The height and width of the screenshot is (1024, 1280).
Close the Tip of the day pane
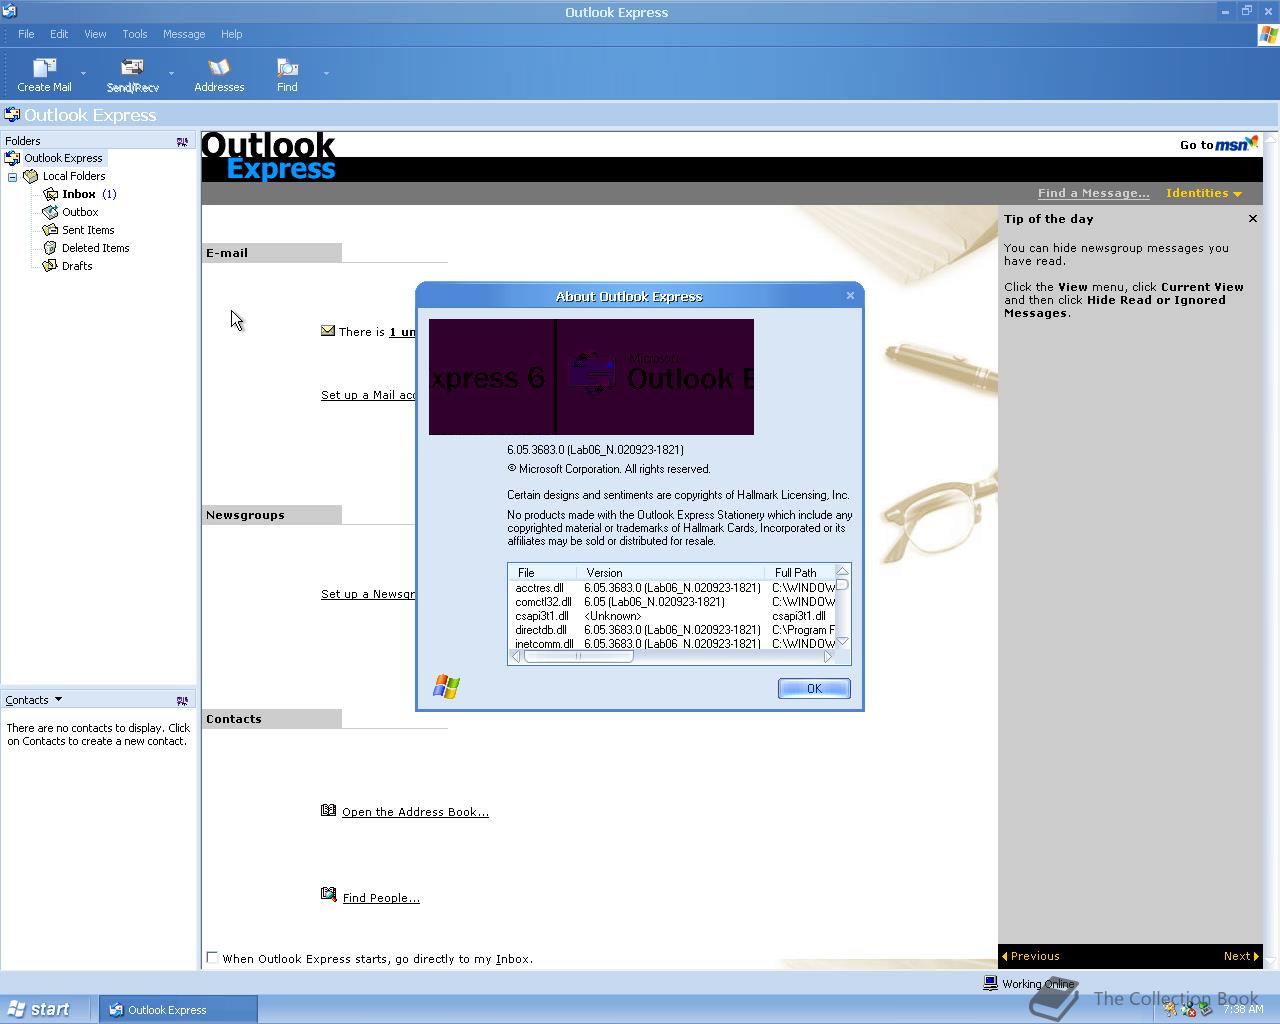coord(1253,218)
